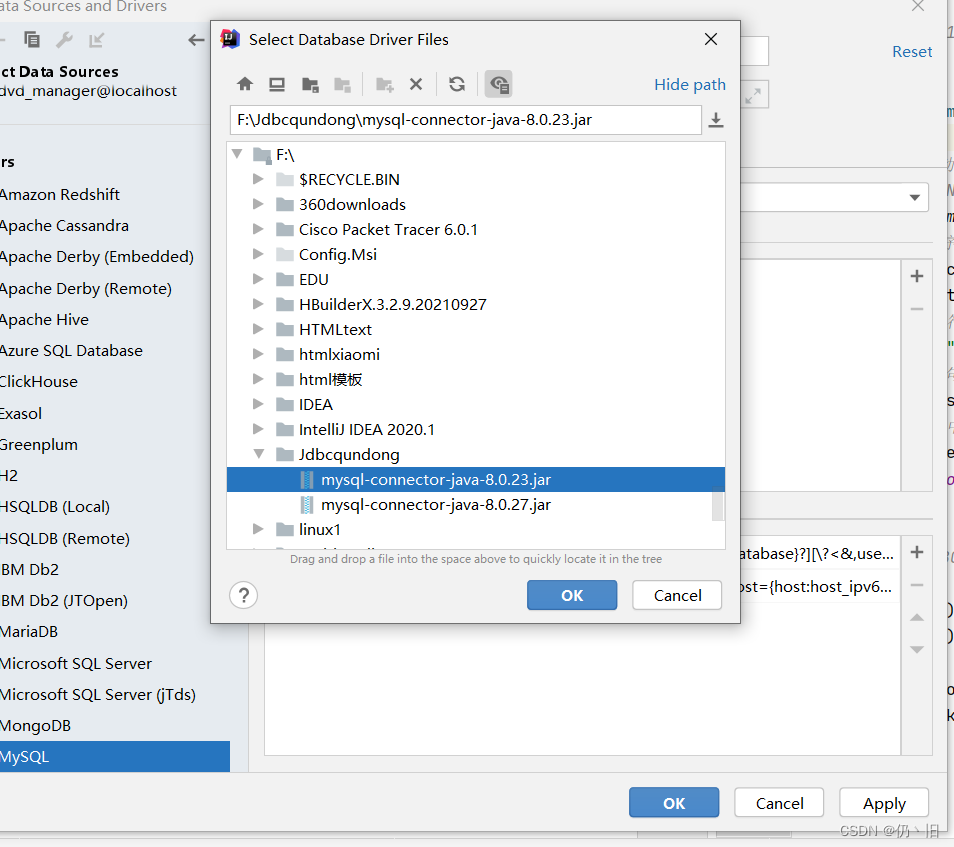This screenshot has height=847, width=954.
Task: Toggle show hidden files icon
Action: click(x=498, y=84)
